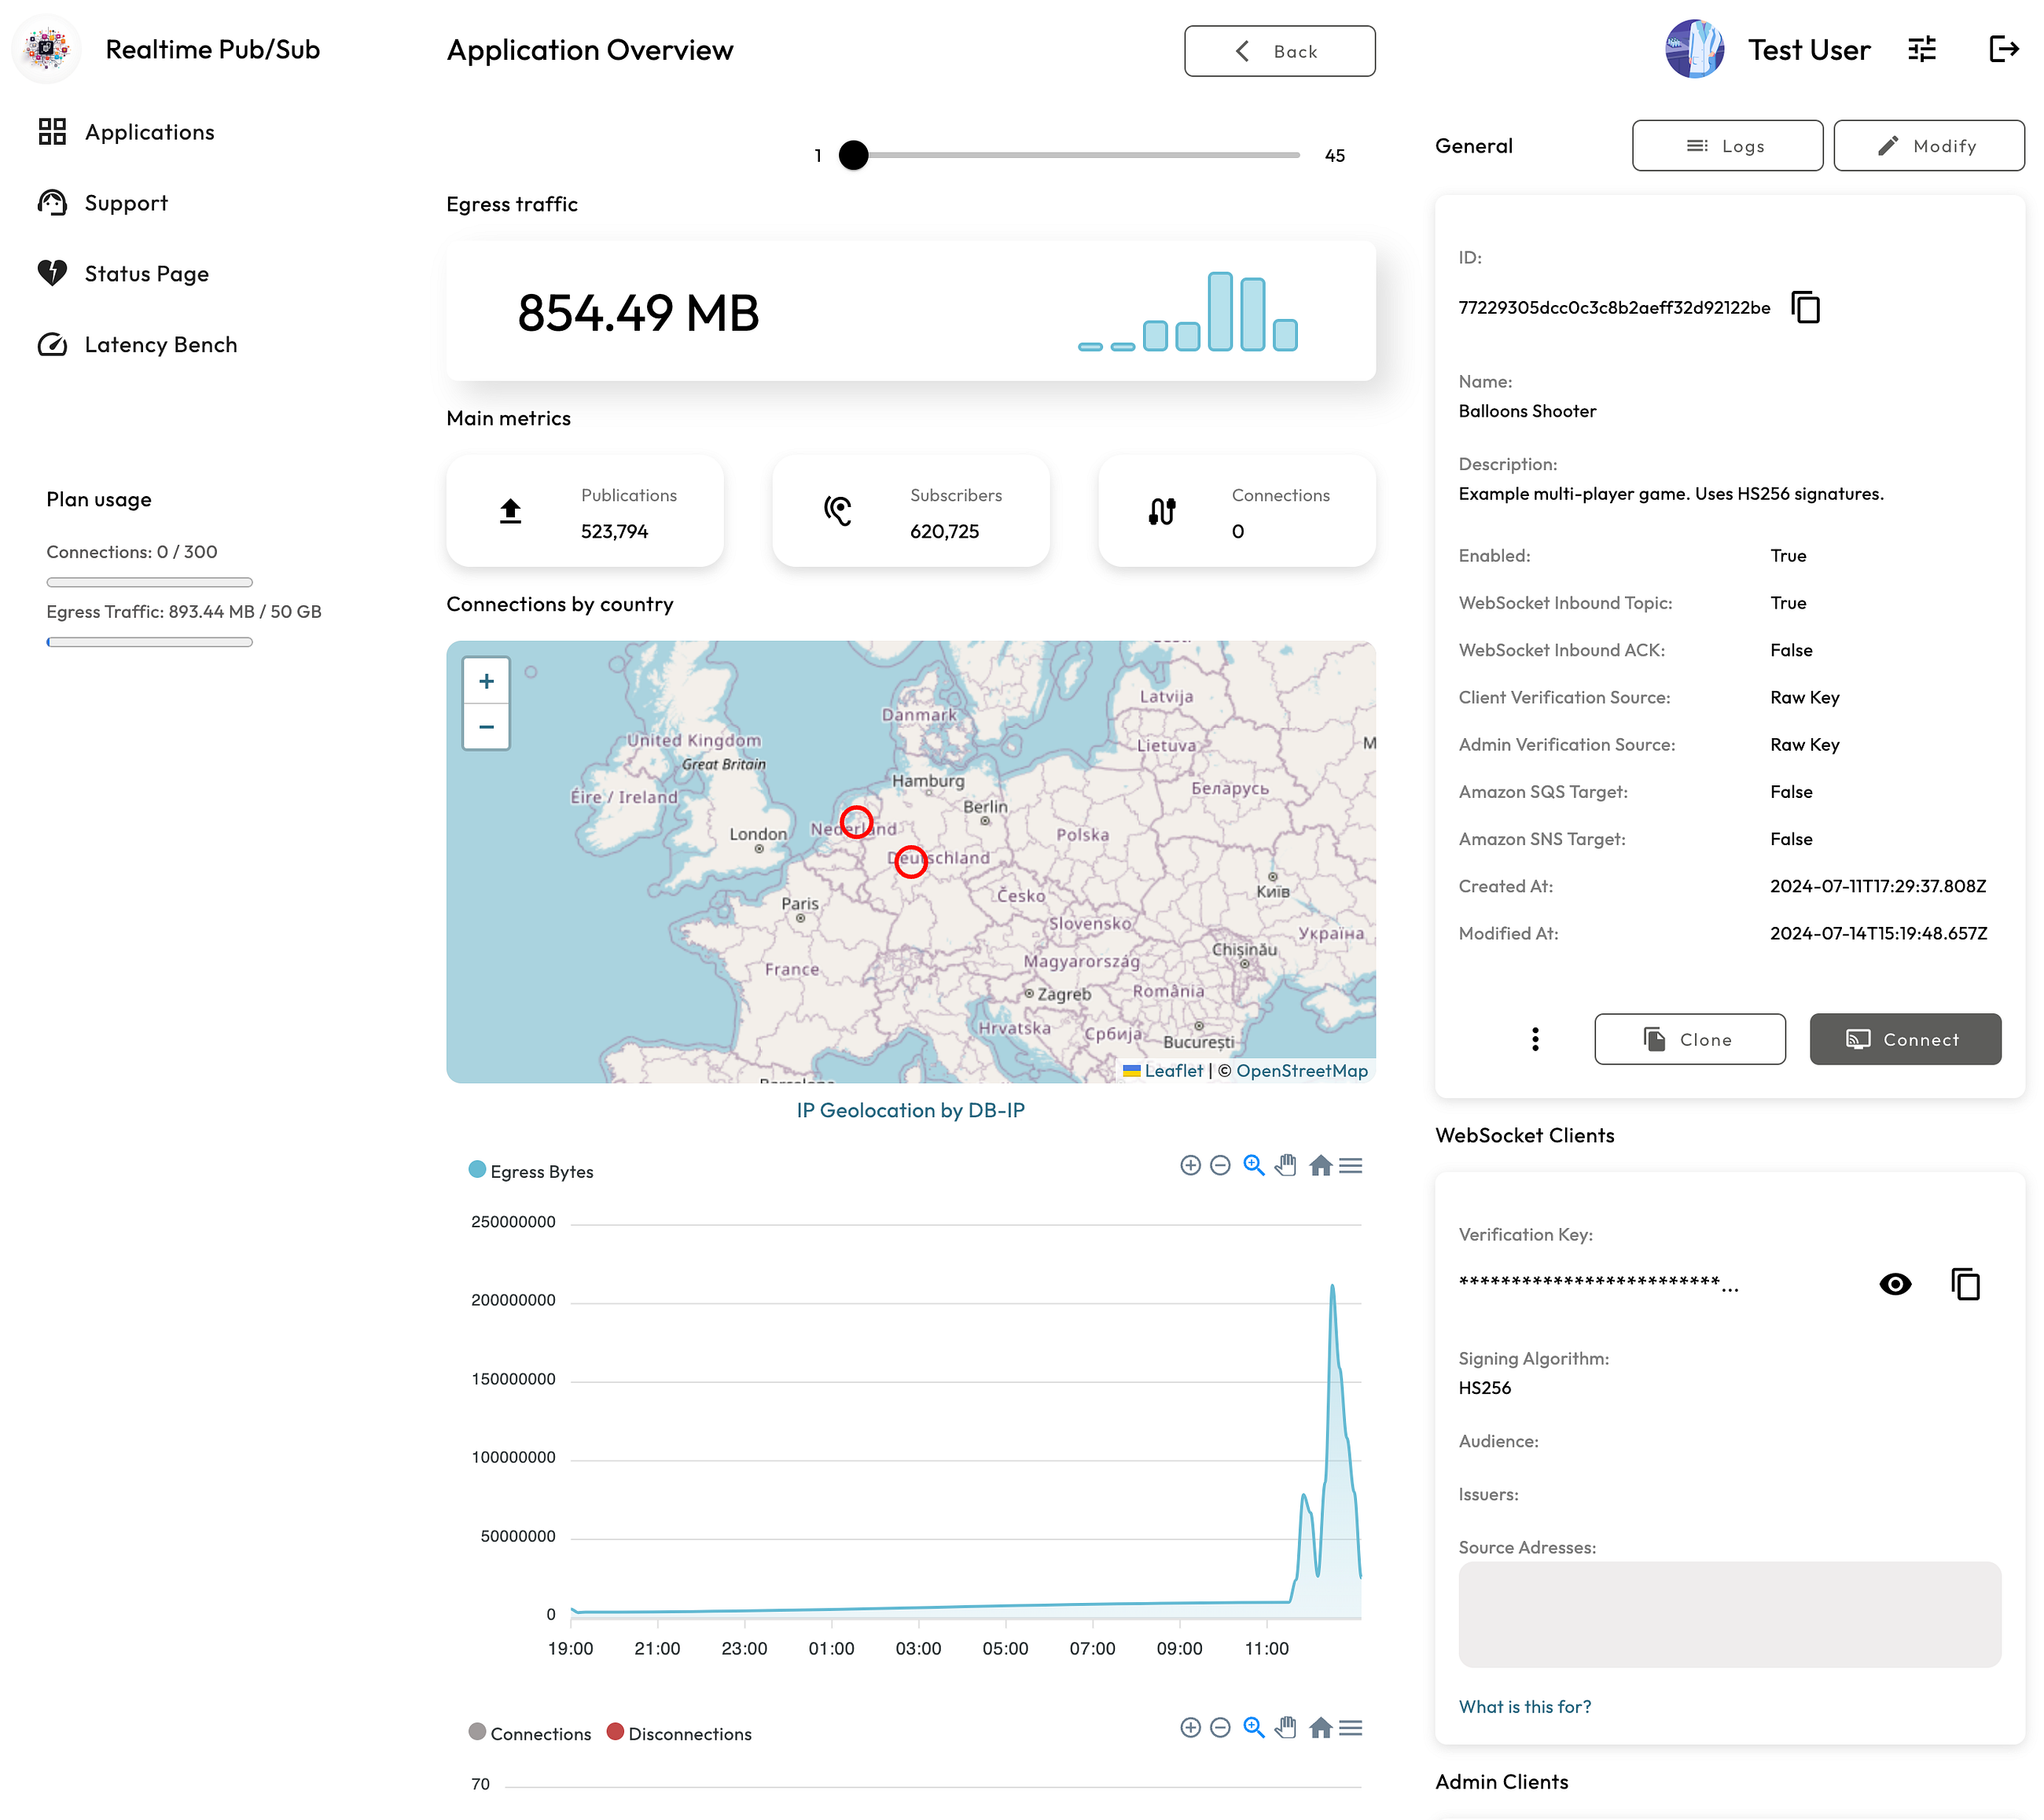Click the time range slider handle

(854, 155)
